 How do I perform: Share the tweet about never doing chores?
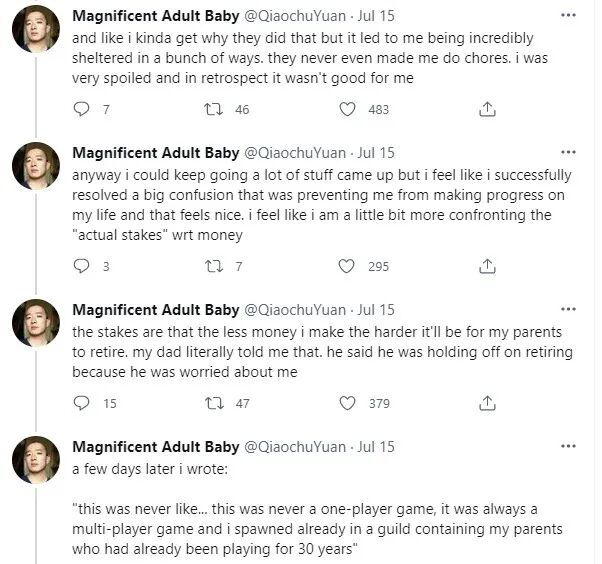pyautogui.click(x=487, y=109)
